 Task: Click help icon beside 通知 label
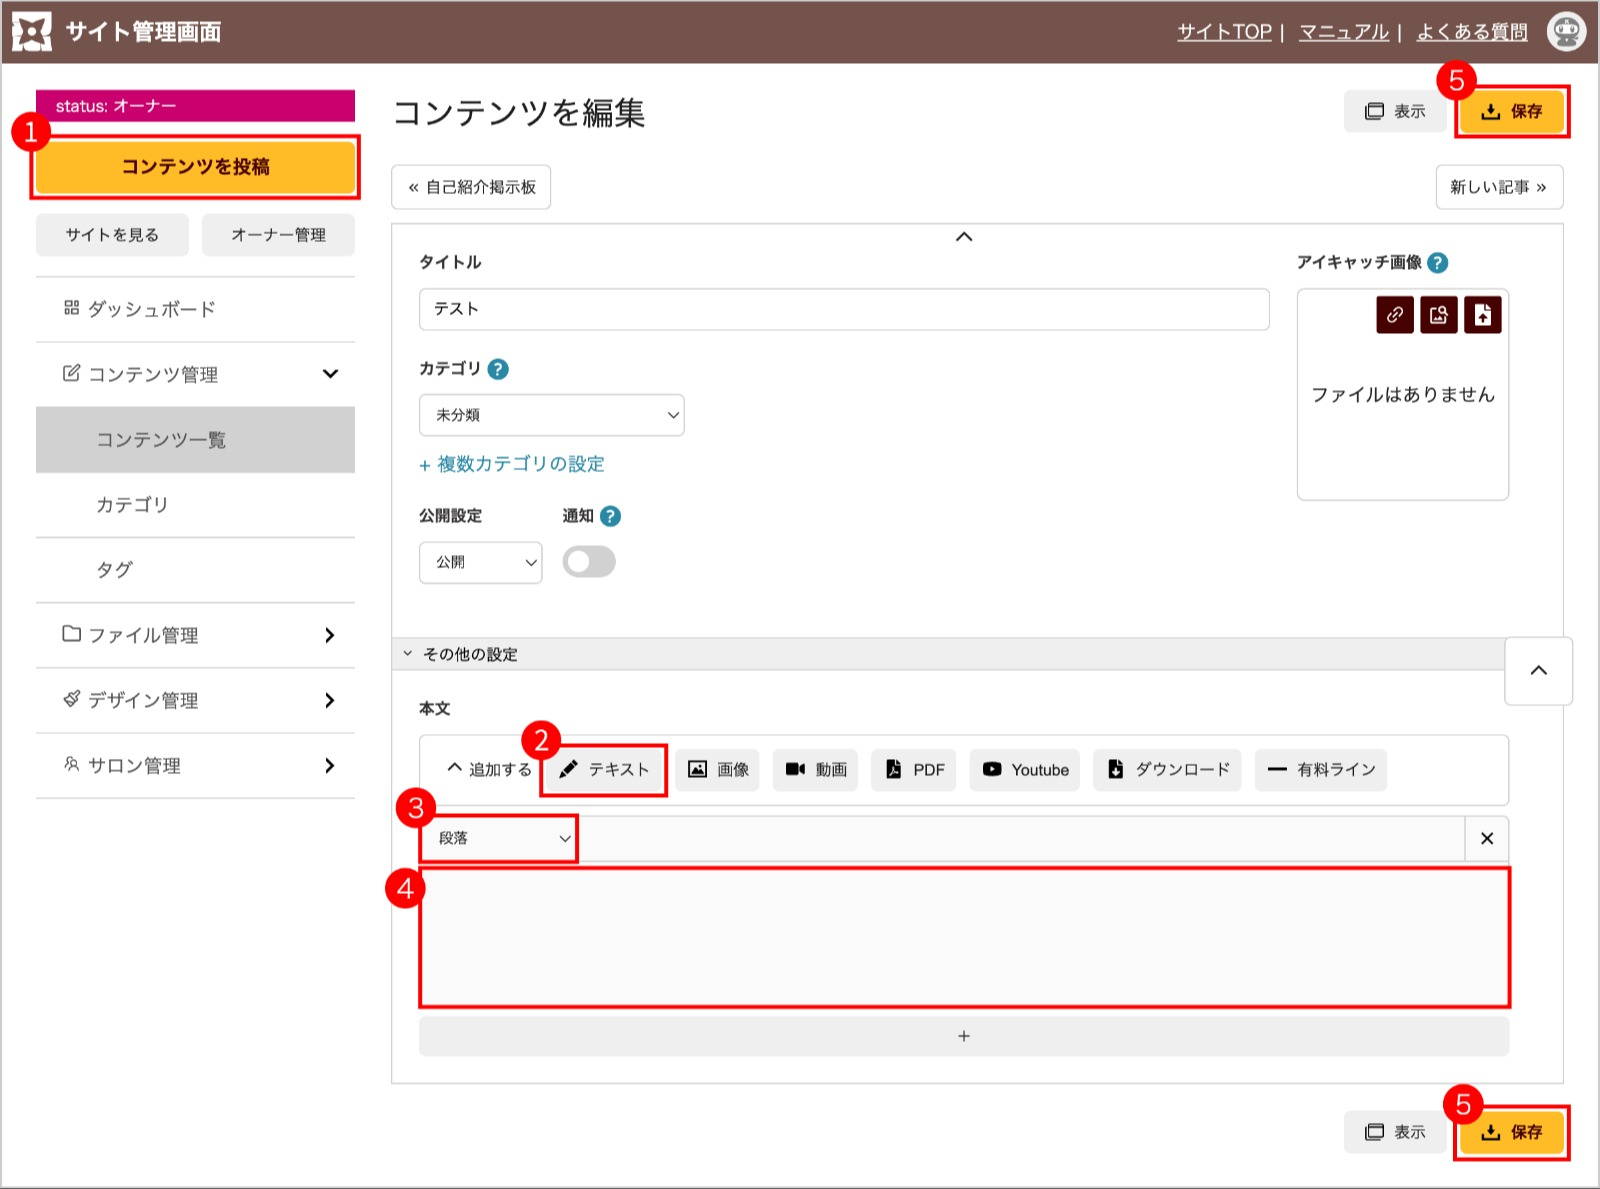pos(610,516)
